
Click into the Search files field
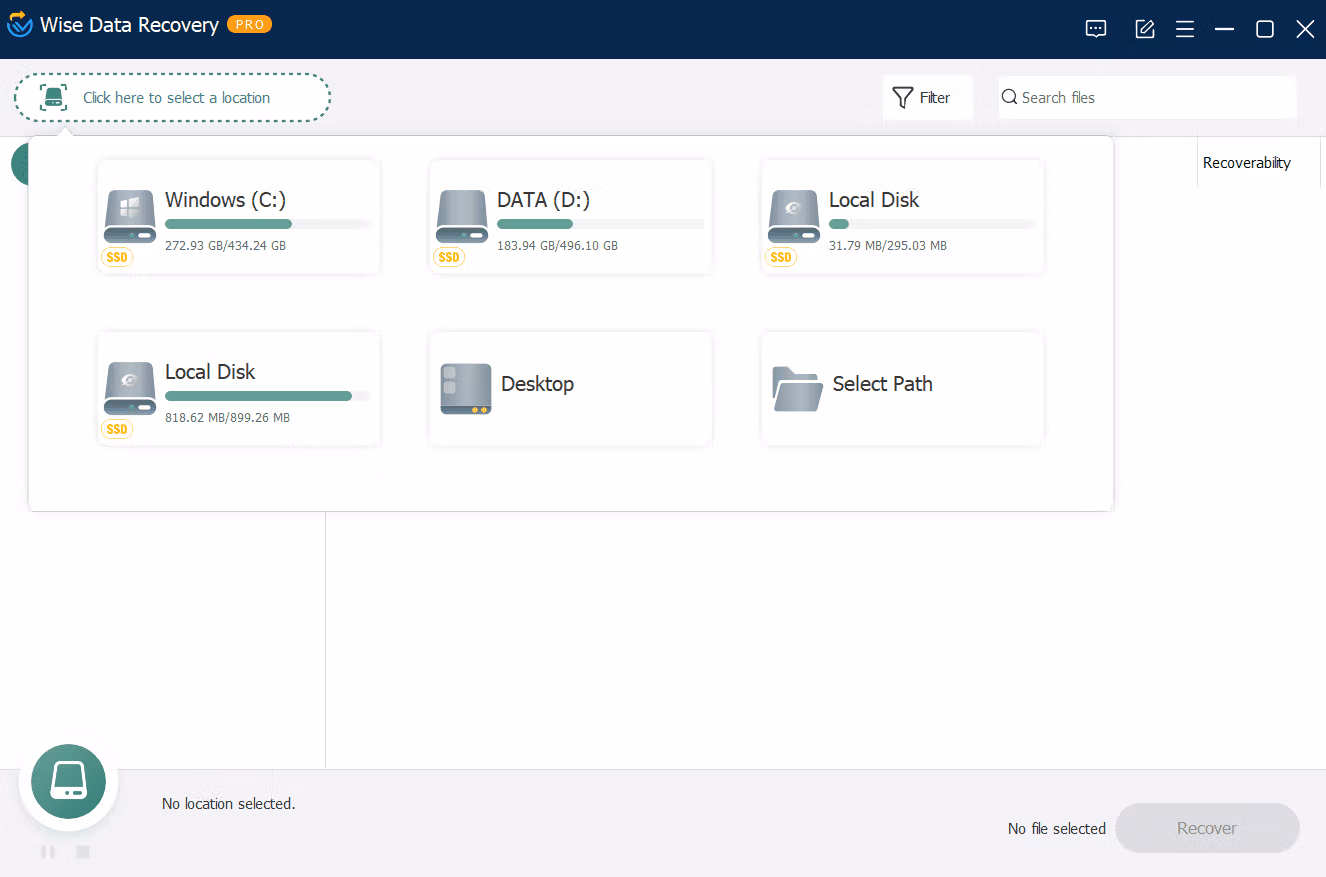click(x=1147, y=98)
